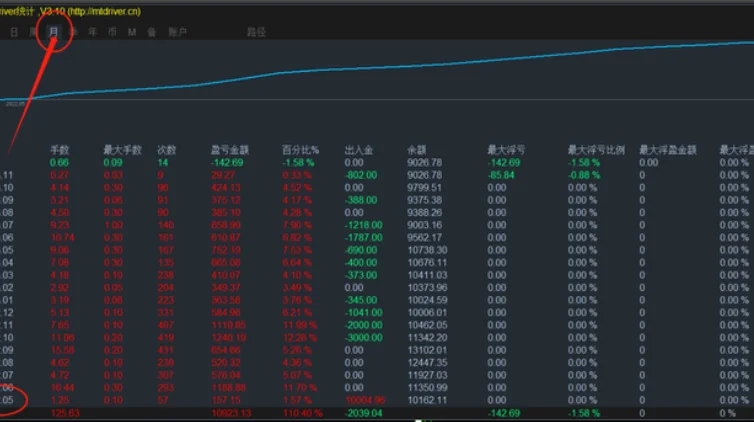Select the -3000.00 withdrawal cell
The width and height of the screenshot is (754, 422).
364,337
